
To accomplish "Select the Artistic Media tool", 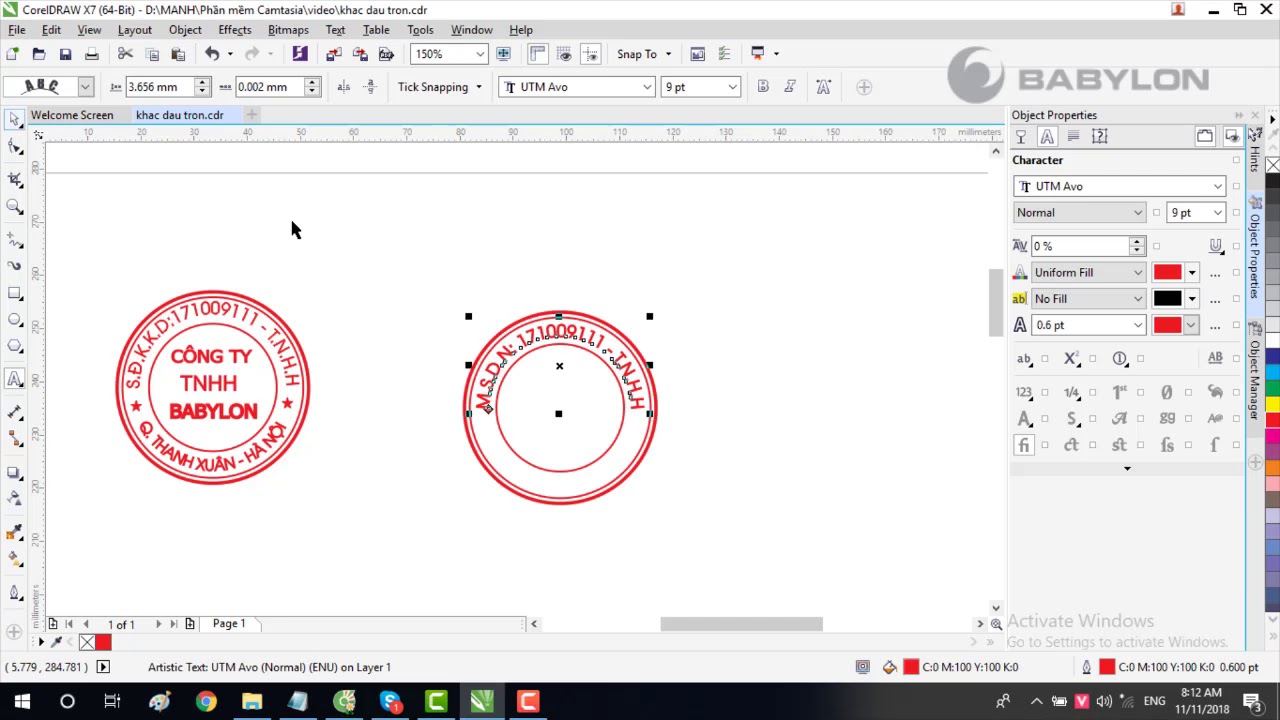I will tap(14, 266).
